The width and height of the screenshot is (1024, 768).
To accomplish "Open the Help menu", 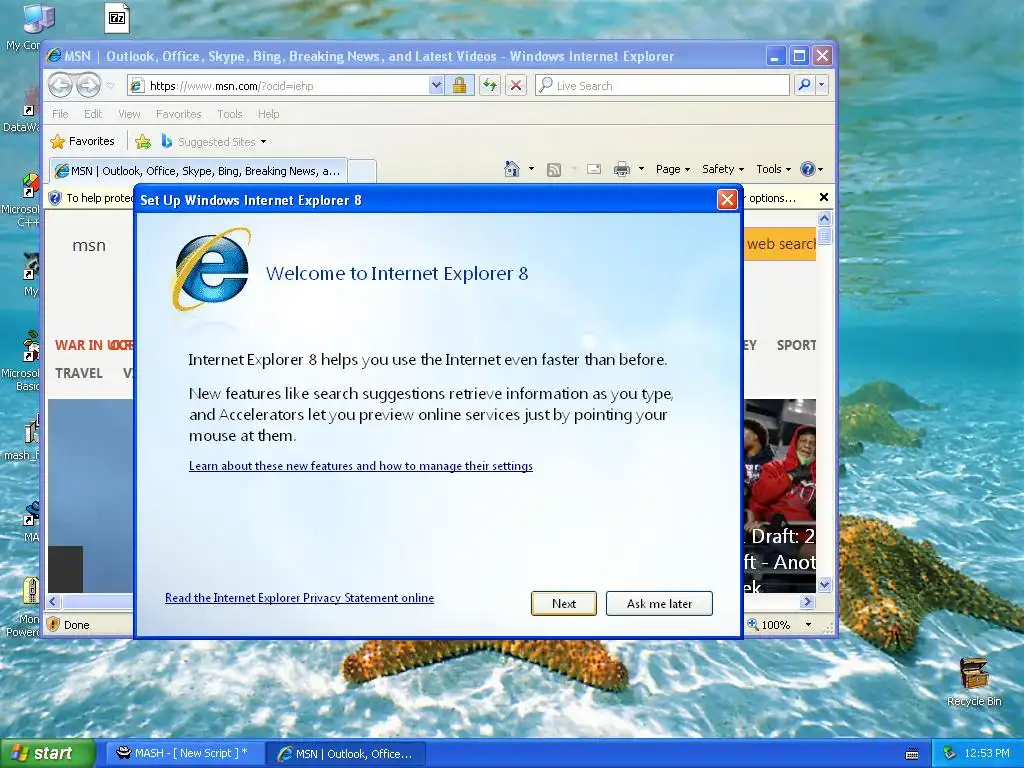I will click(268, 114).
